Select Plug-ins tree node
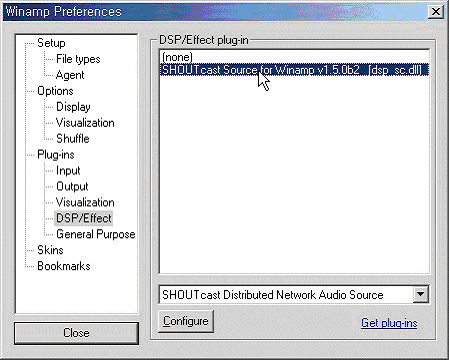 tap(56, 154)
